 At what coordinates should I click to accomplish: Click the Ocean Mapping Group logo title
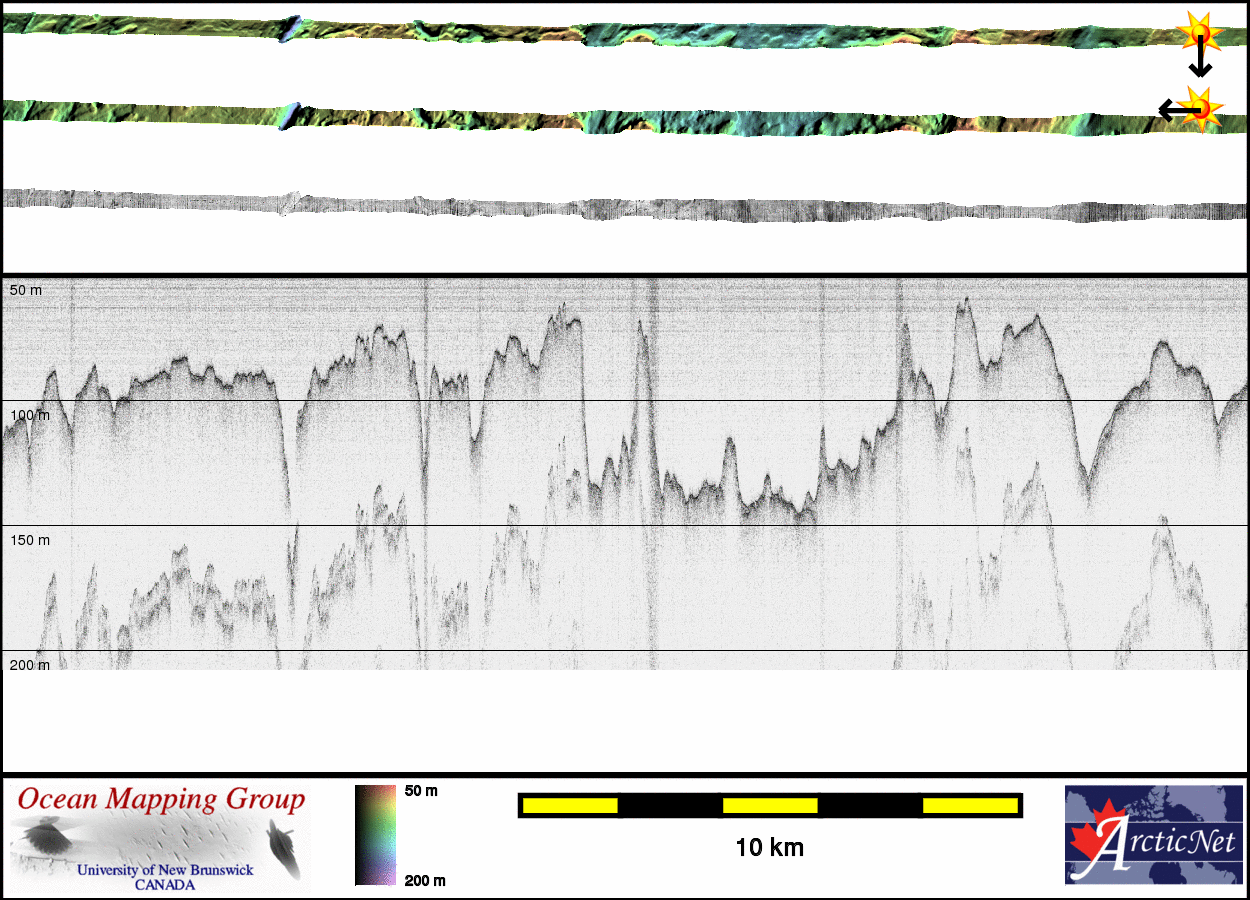coord(161,800)
